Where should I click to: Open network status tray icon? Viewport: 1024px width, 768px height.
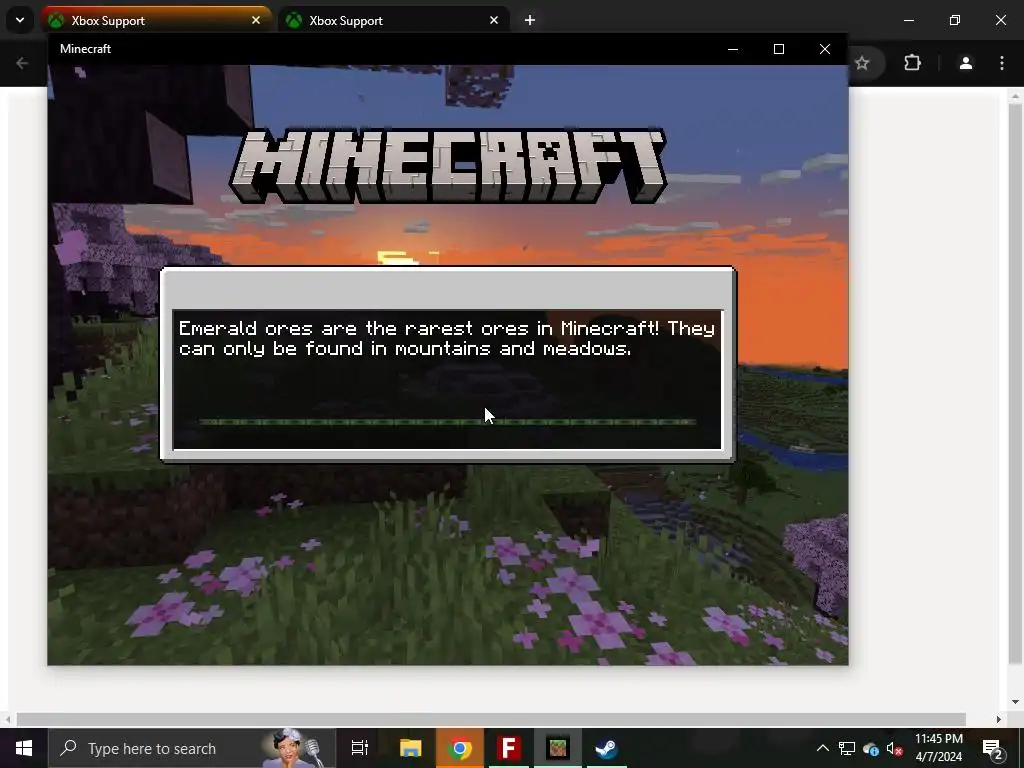coord(847,748)
